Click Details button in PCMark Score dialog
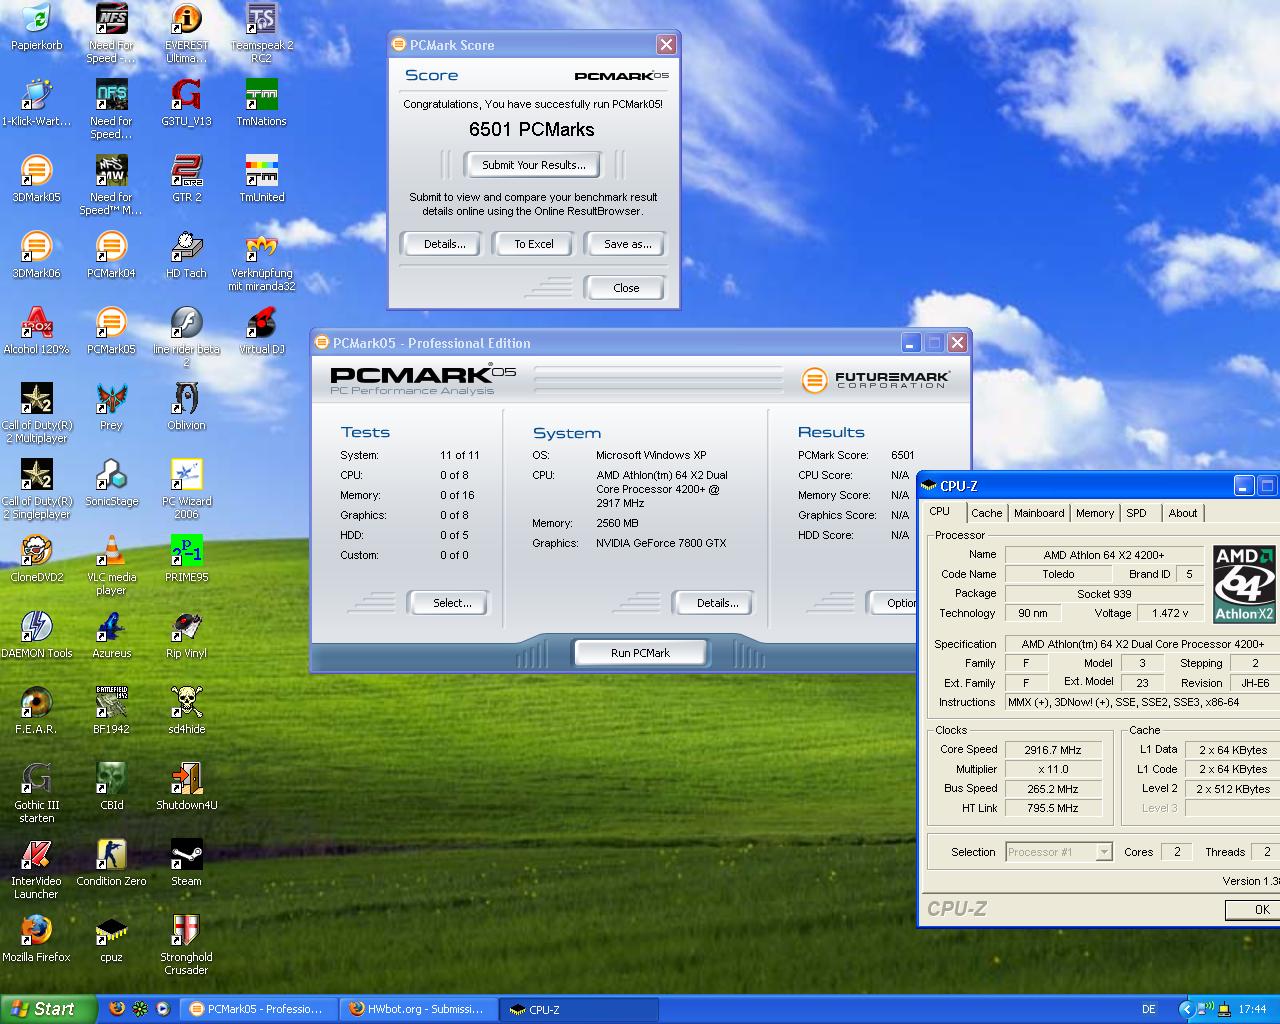The image size is (1280, 1024). (x=444, y=244)
